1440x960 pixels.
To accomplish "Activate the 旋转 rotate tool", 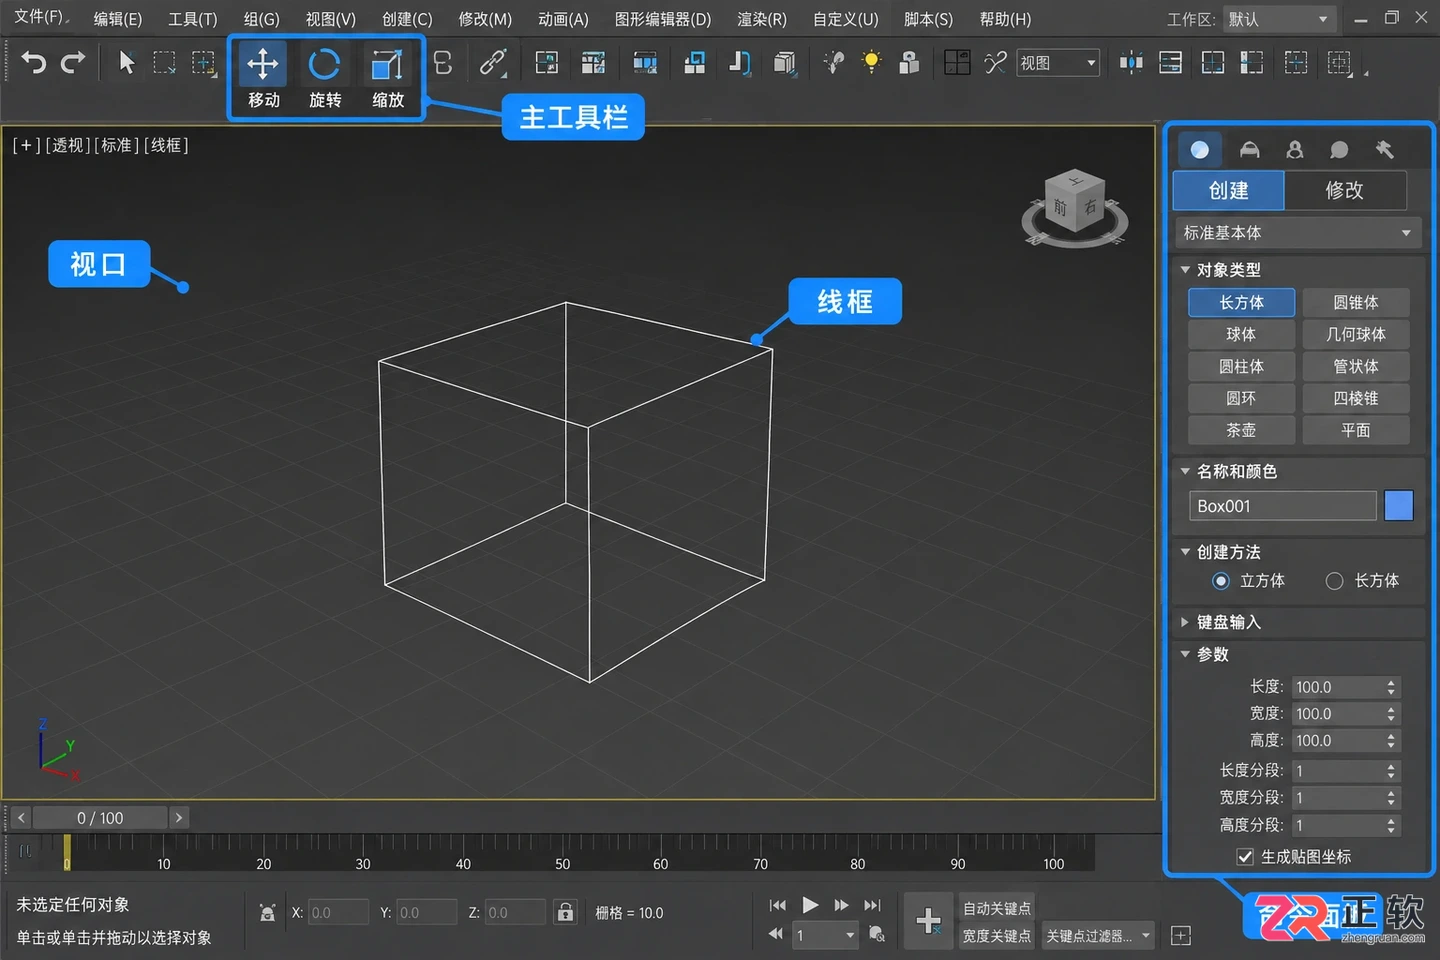I will [x=324, y=64].
